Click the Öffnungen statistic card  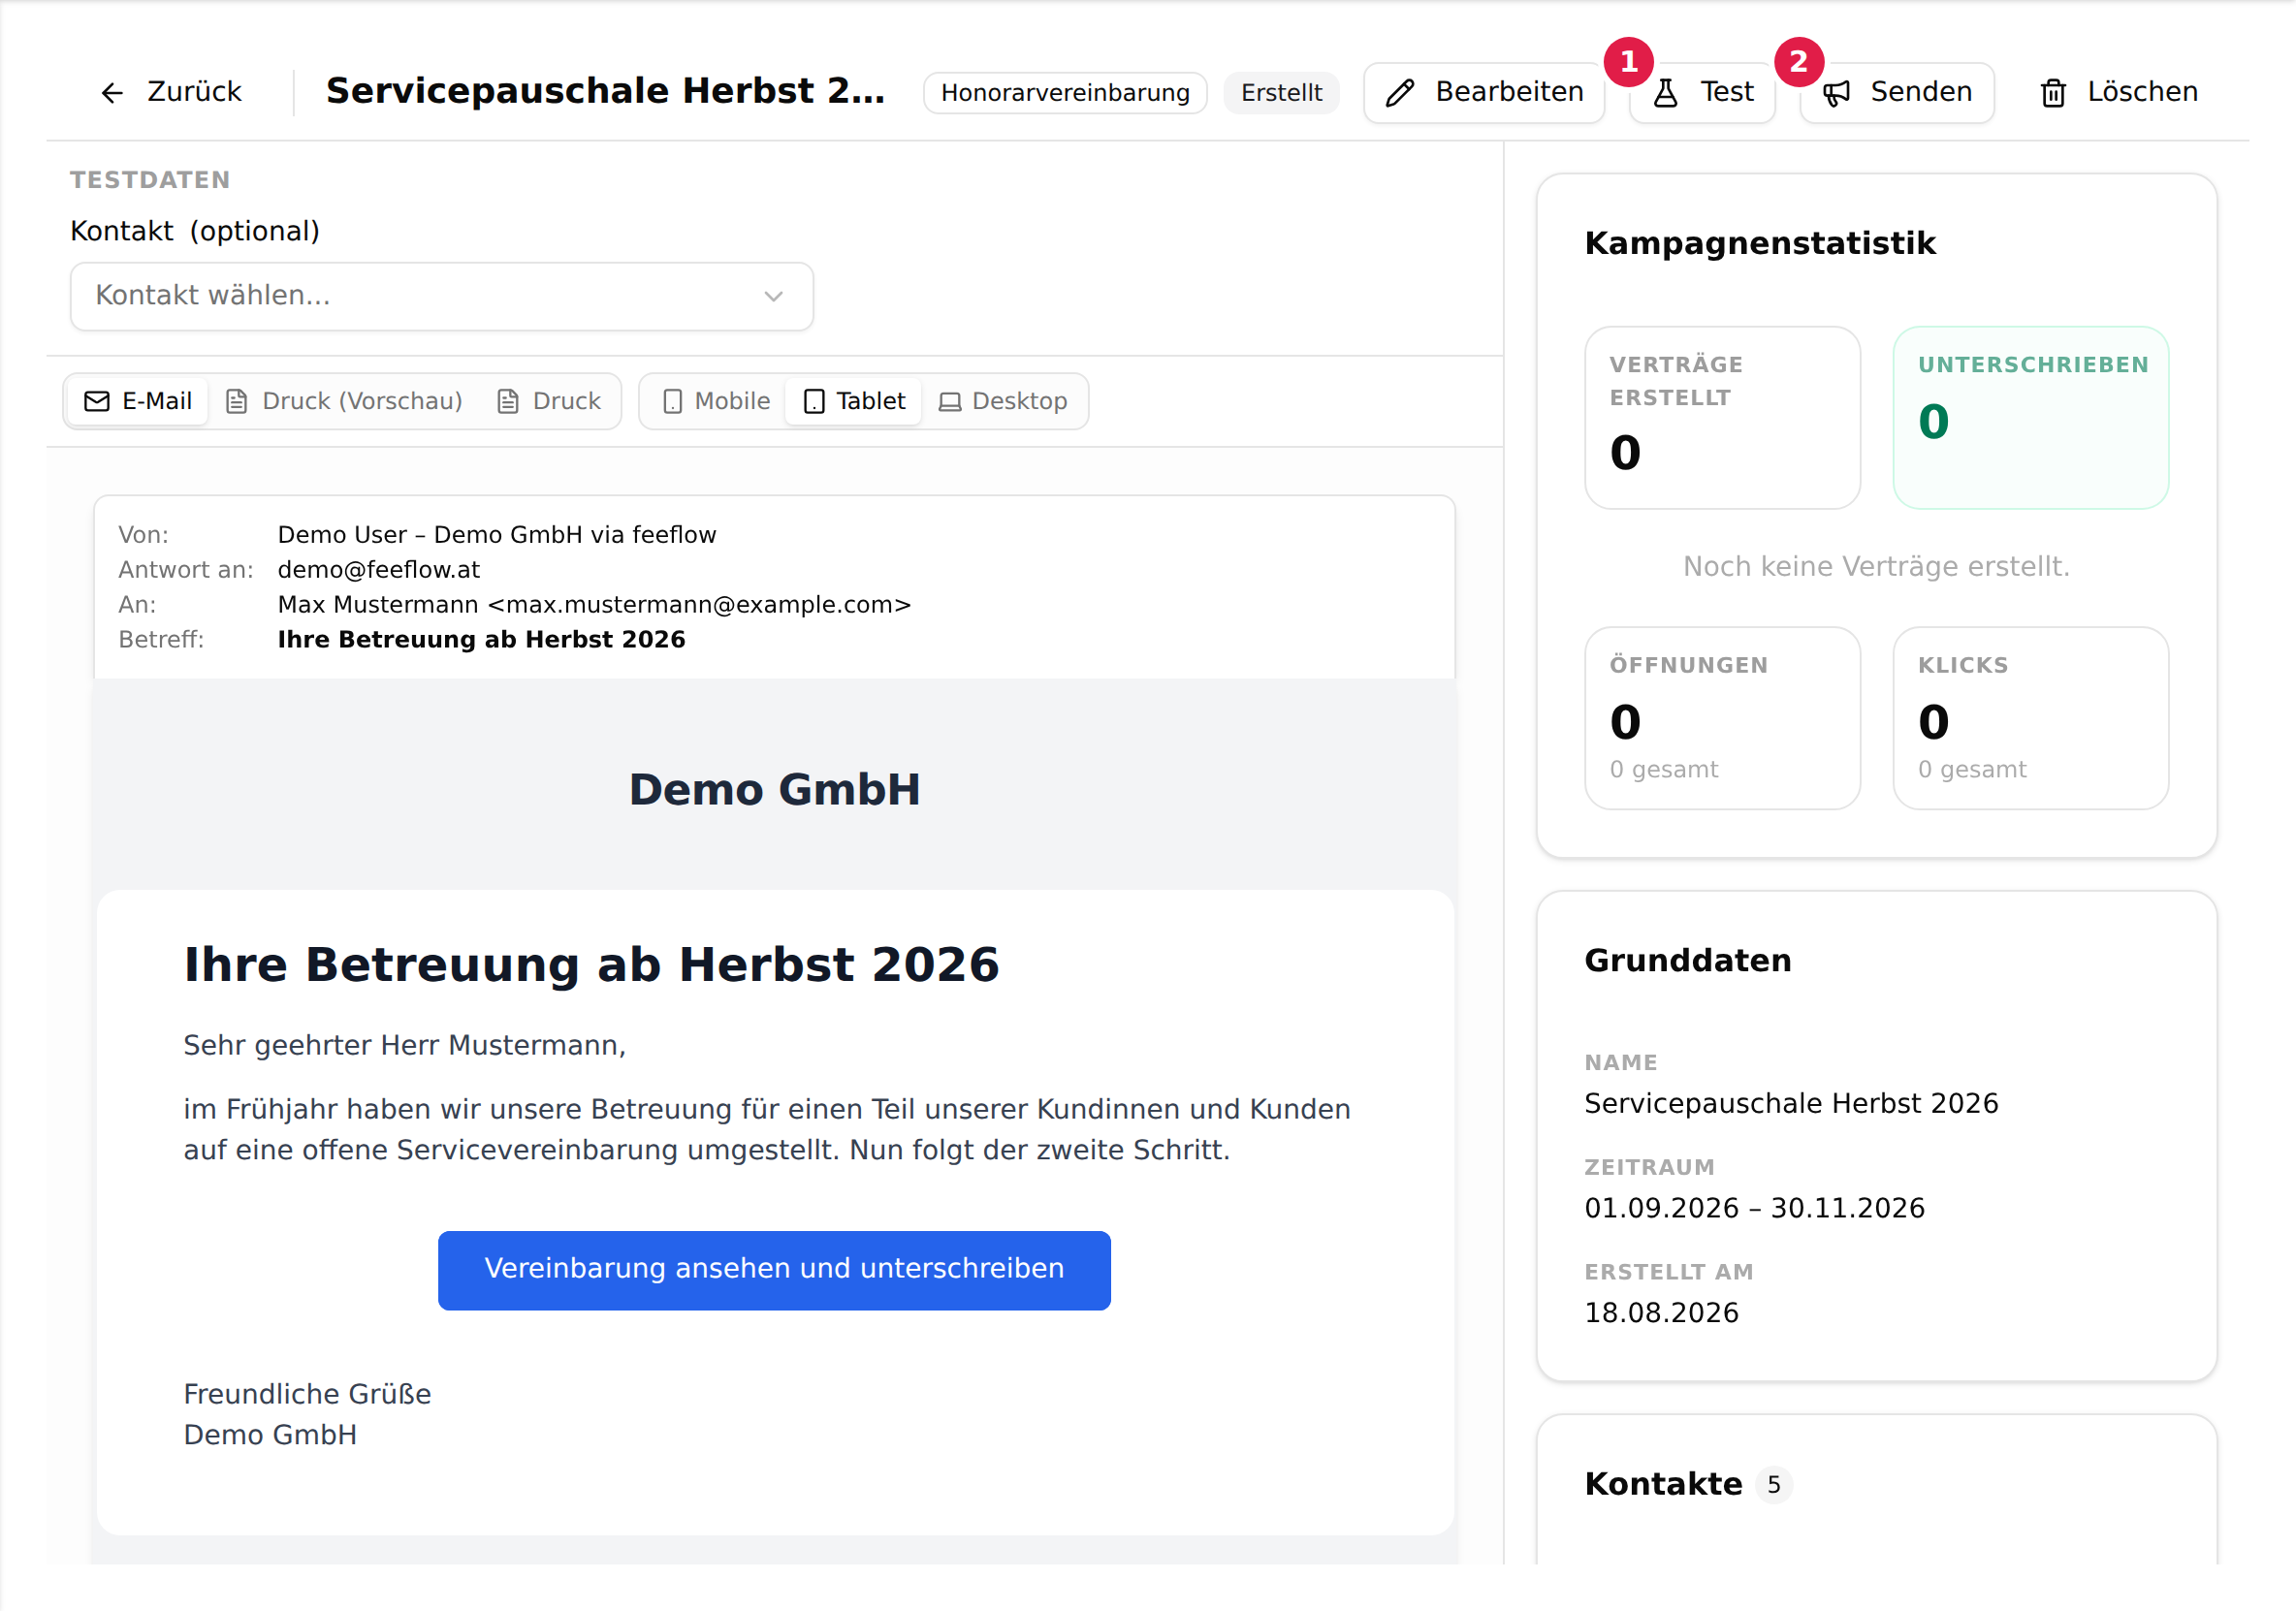pyautogui.click(x=1722, y=718)
